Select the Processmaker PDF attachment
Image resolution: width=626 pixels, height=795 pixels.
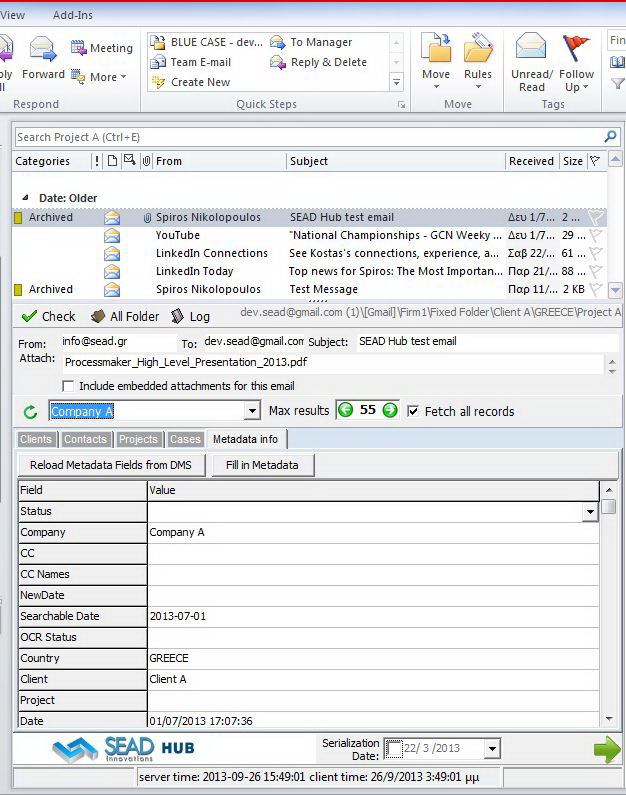point(186,362)
